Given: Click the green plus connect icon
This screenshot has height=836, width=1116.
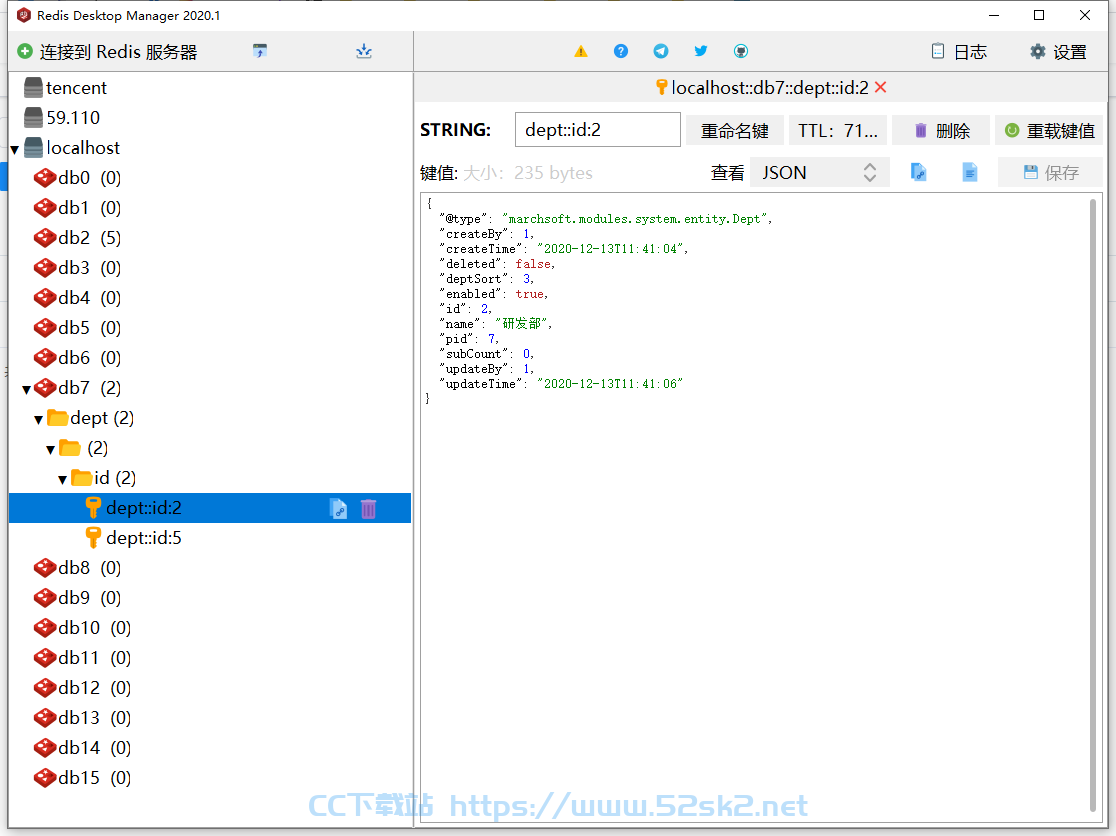Looking at the screenshot, I should coord(25,51).
